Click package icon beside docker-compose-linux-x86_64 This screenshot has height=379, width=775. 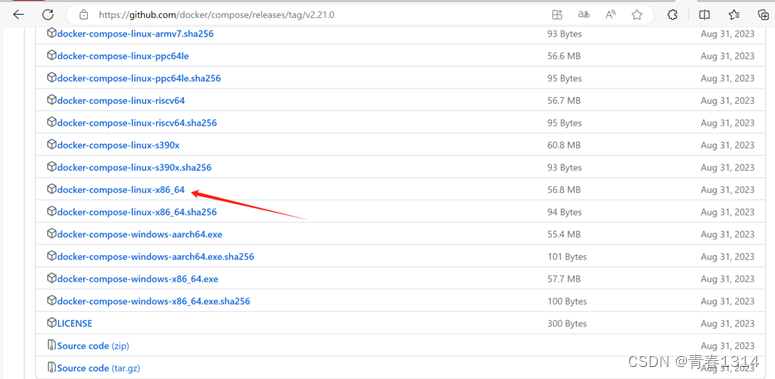pyautogui.click(x=51, y=189)
